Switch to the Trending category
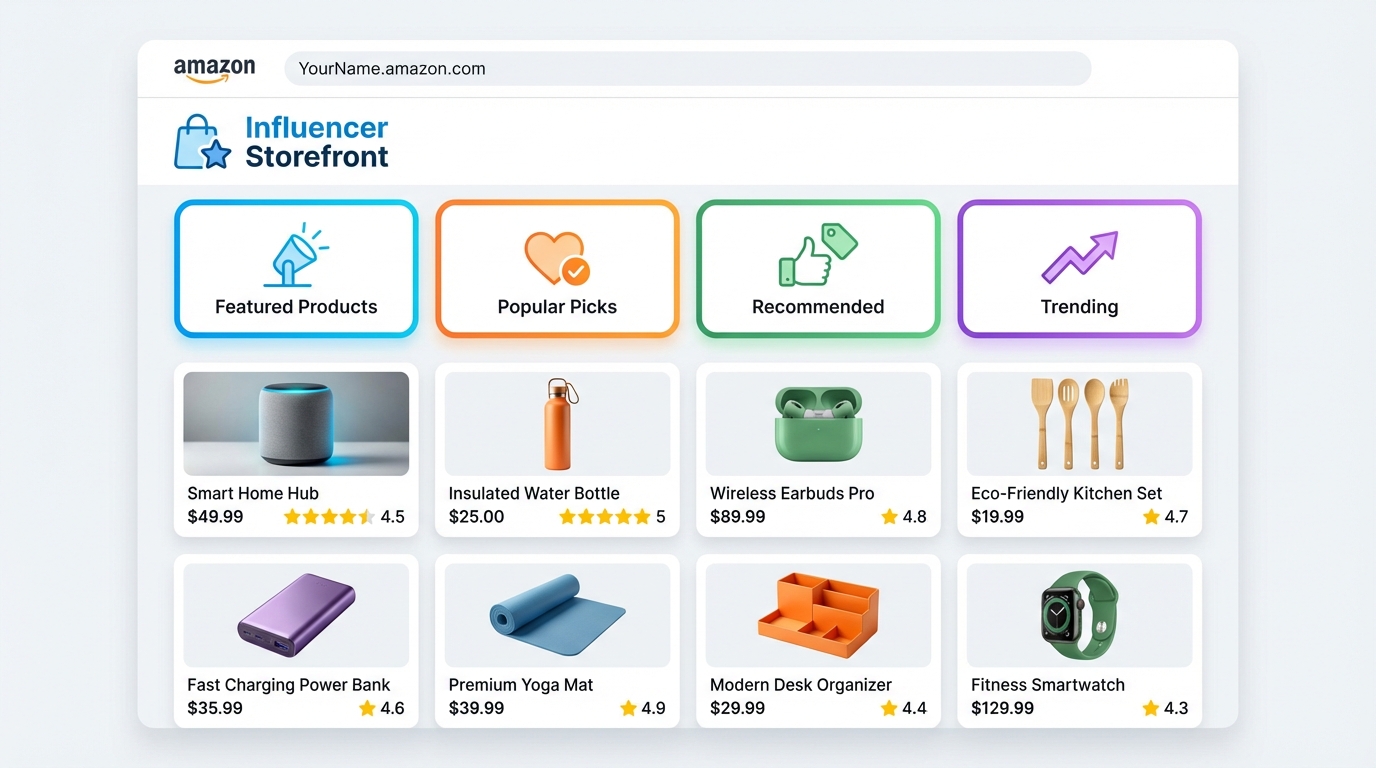1376x768 pixels. pyautogui.click(x=1078, y=268)
